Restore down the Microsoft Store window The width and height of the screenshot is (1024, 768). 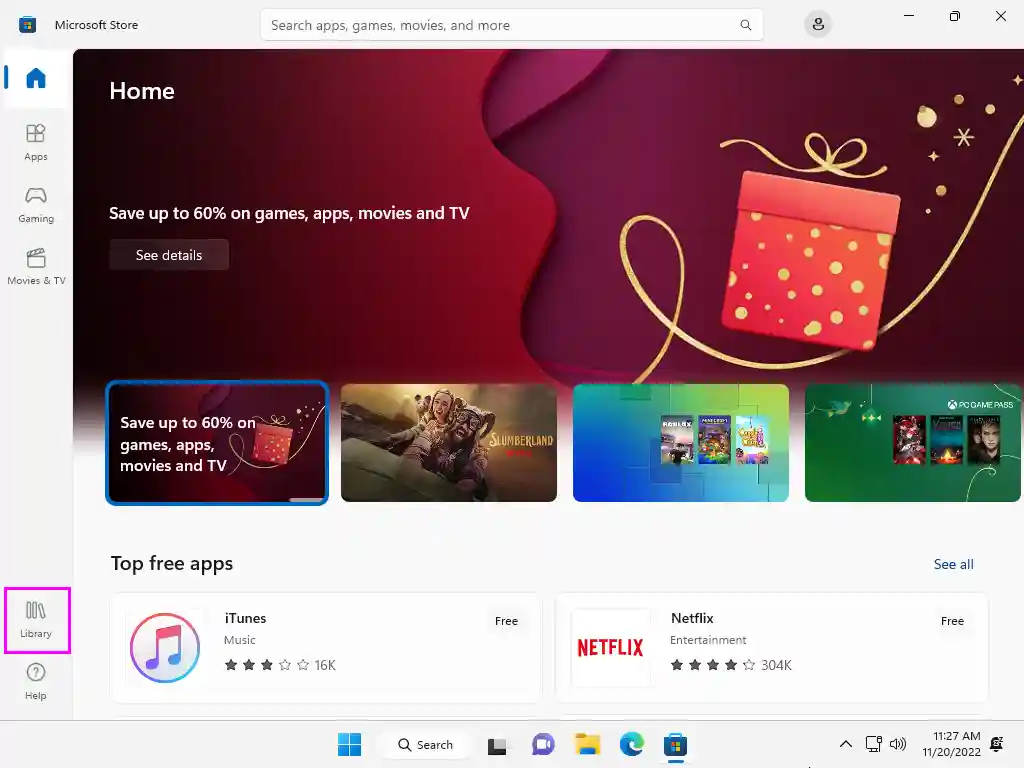coord(954,16)
